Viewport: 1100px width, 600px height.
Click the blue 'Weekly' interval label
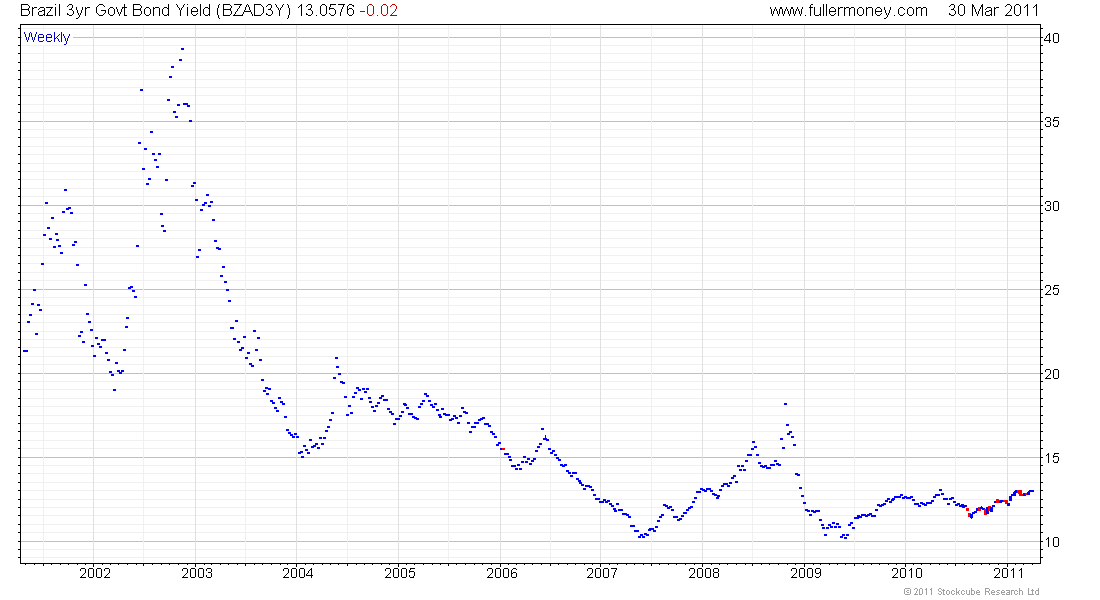coord(47,37)
